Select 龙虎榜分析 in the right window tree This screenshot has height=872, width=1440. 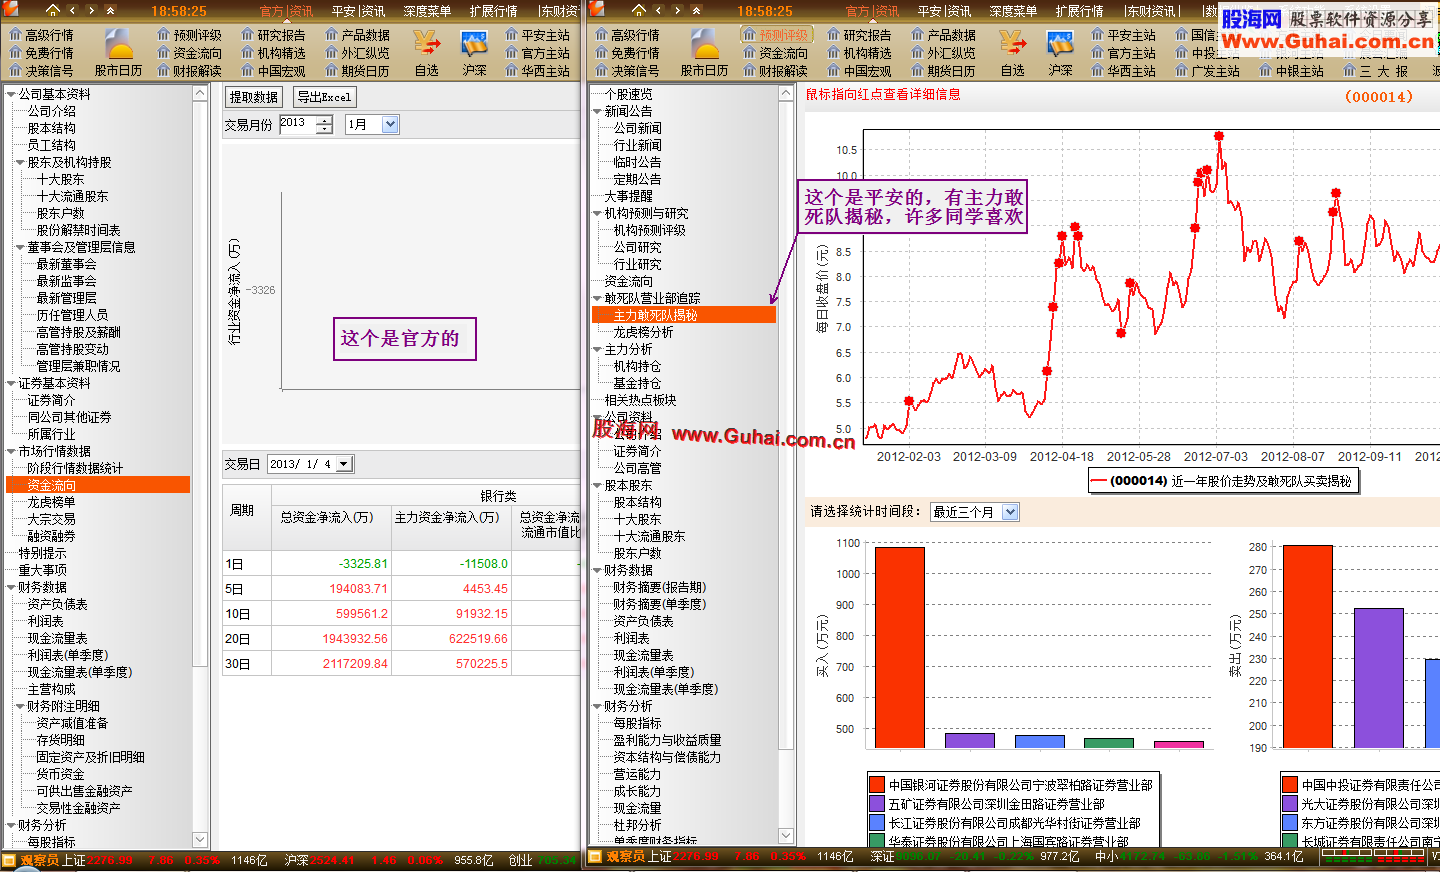point(643,332)
